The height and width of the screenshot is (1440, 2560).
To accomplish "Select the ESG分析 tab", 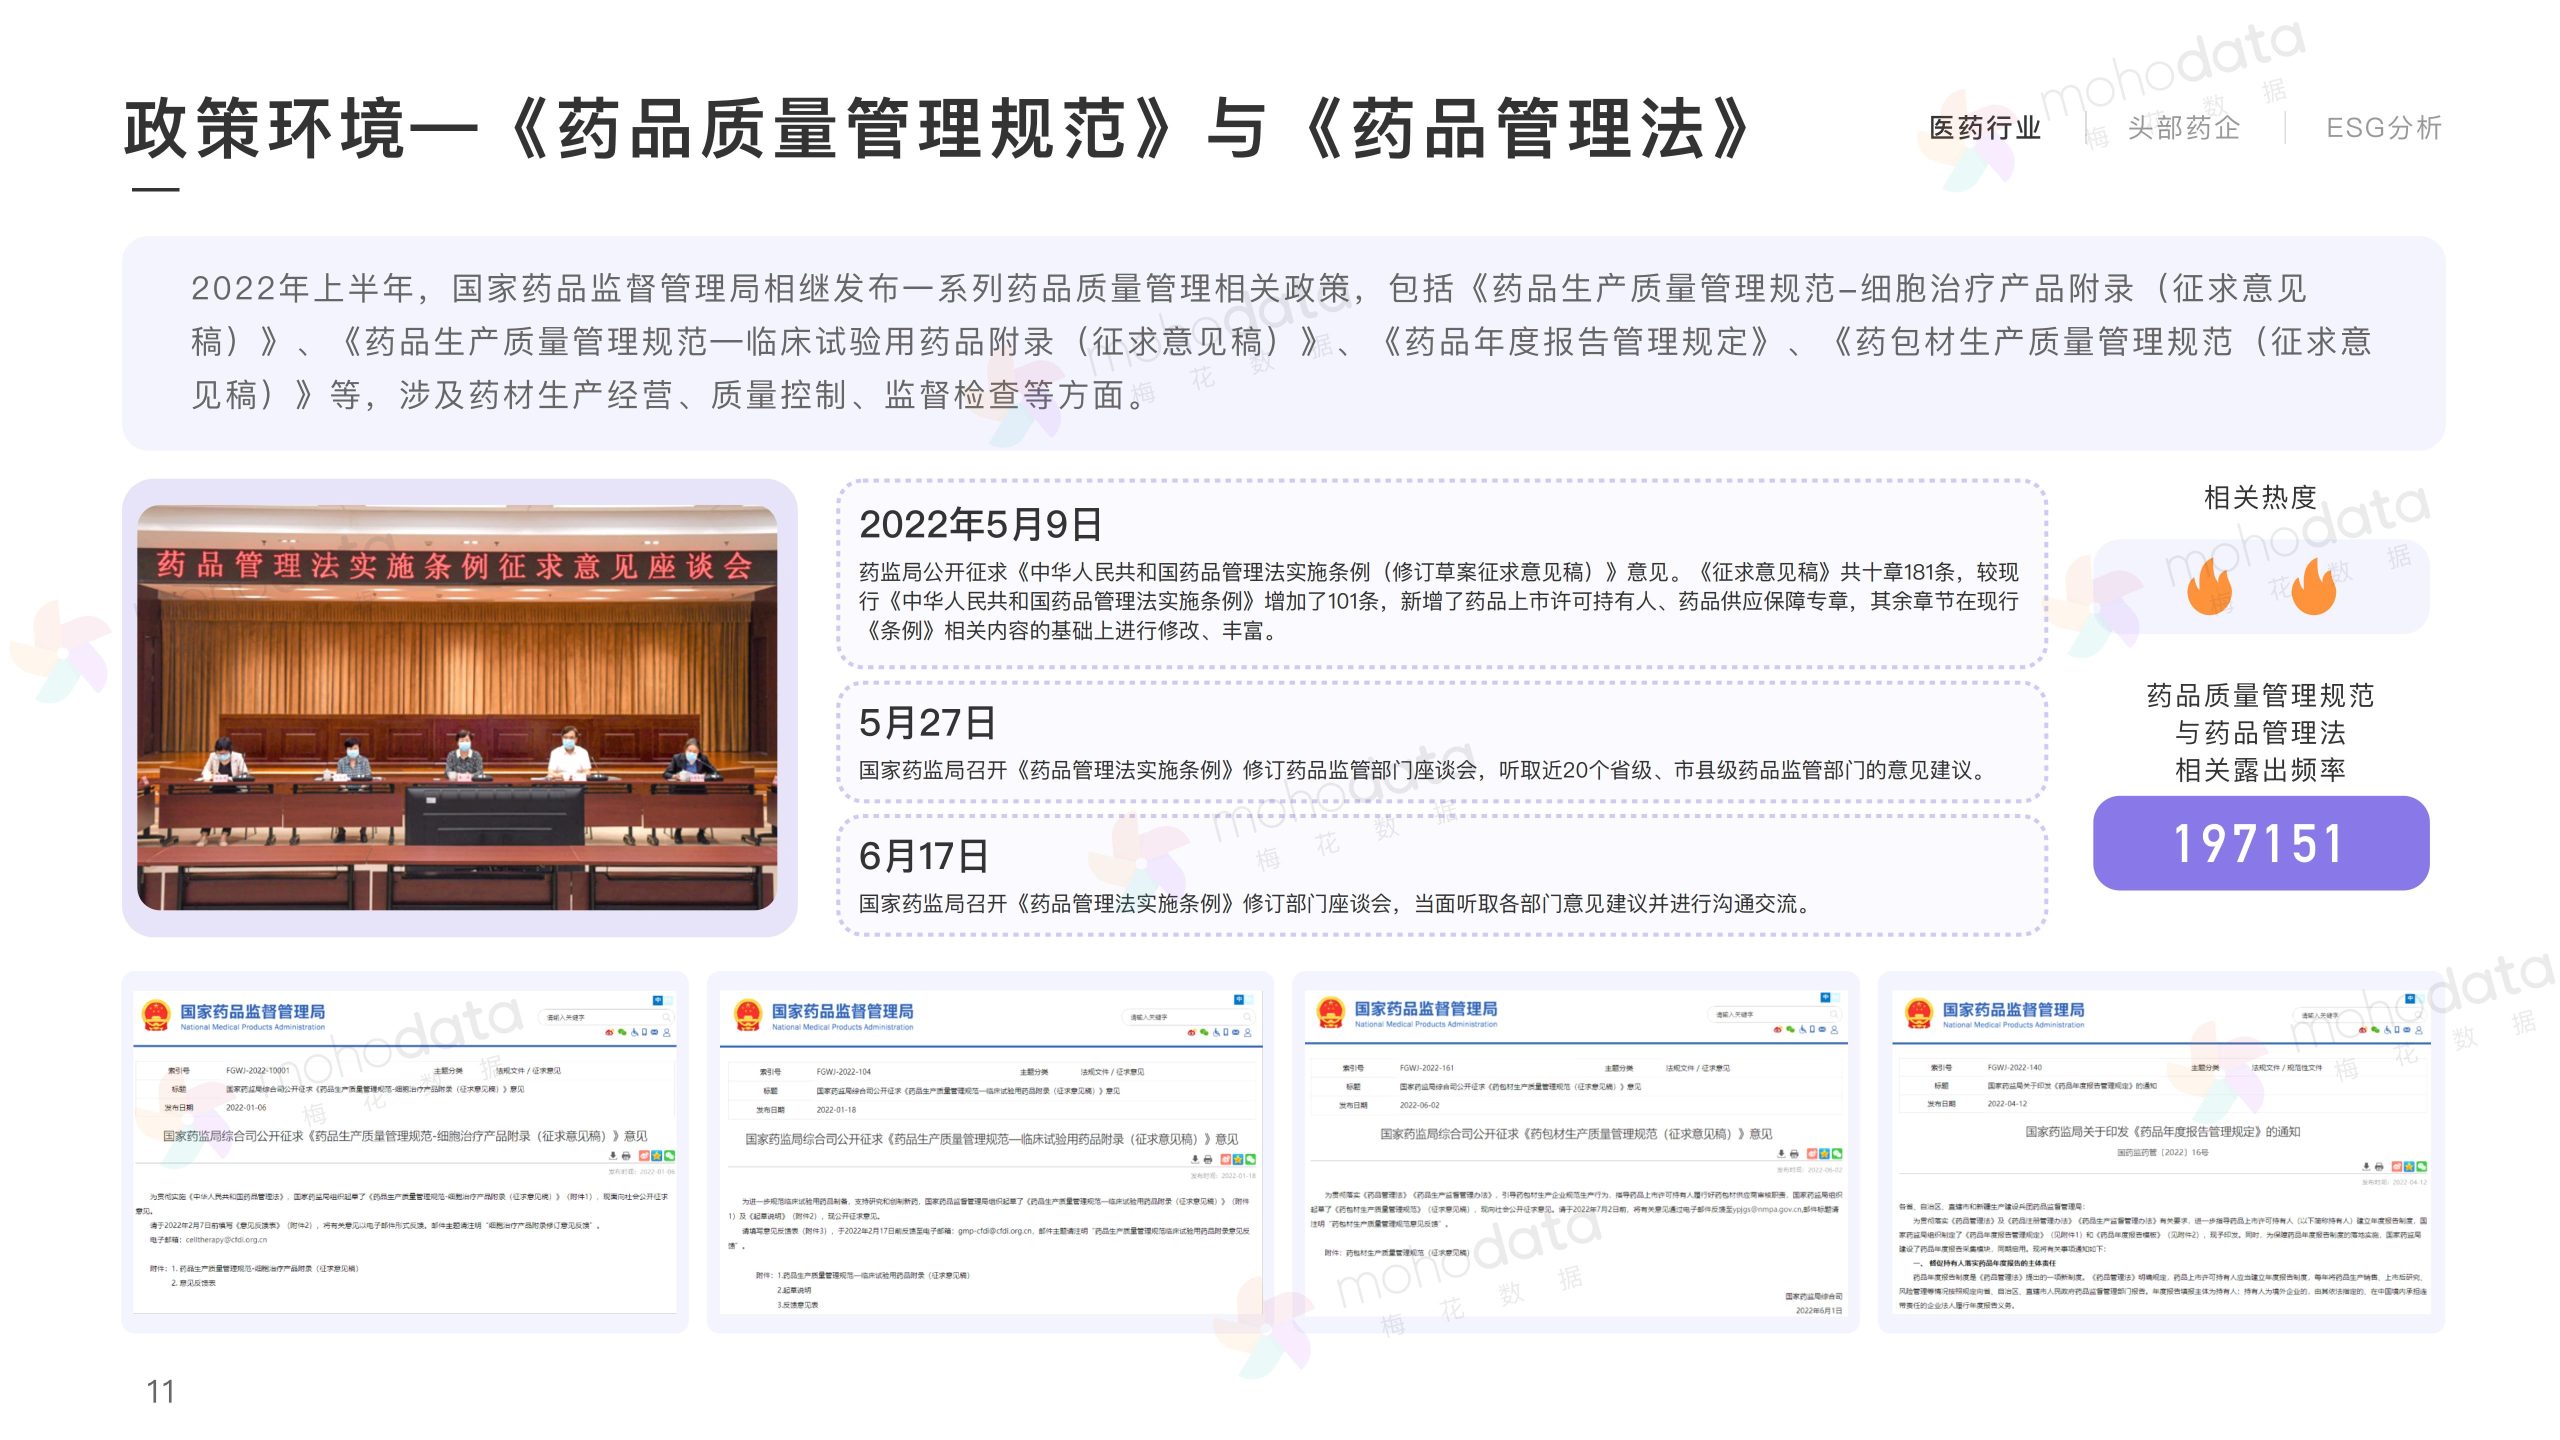I will click(2383, 128).
